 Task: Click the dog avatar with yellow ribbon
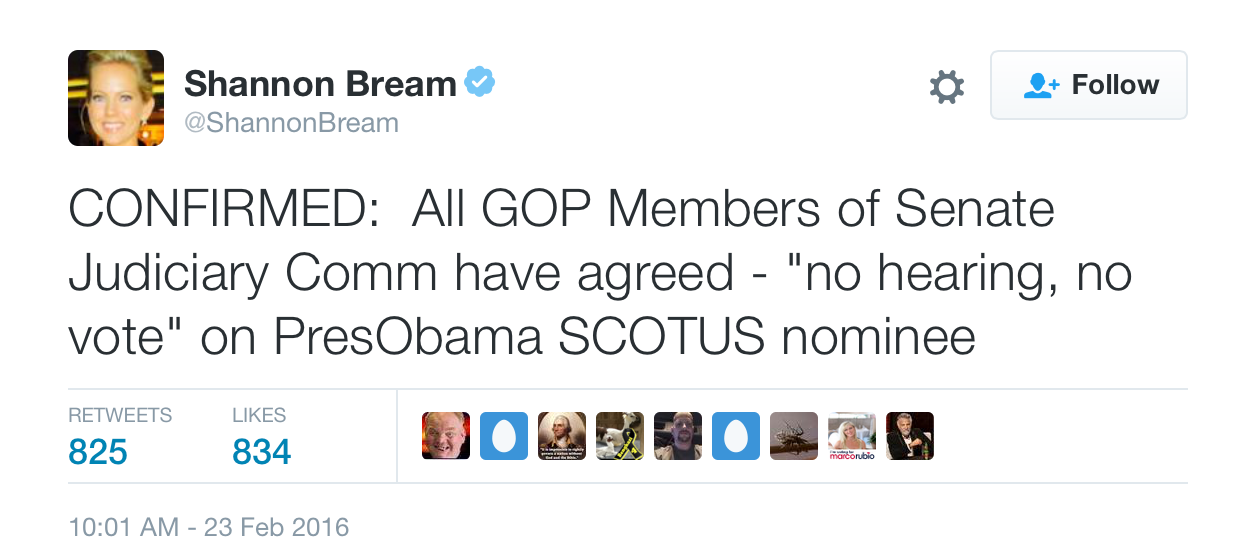[x=620, y=436]
